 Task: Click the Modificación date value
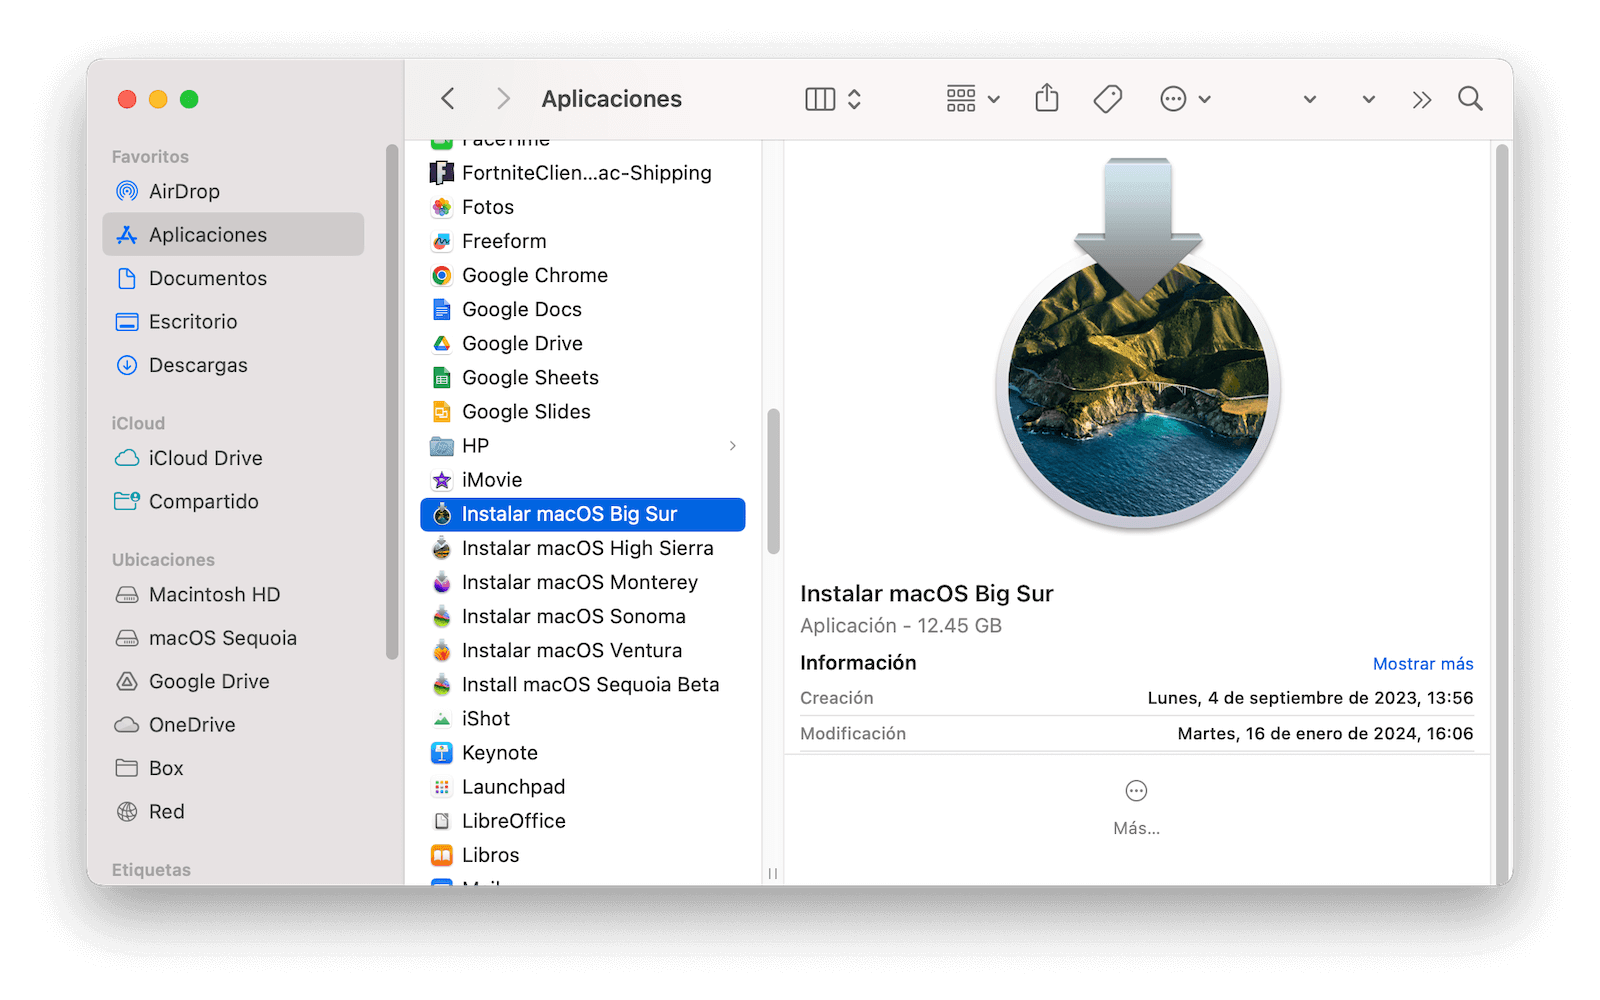click(1325, 734)
